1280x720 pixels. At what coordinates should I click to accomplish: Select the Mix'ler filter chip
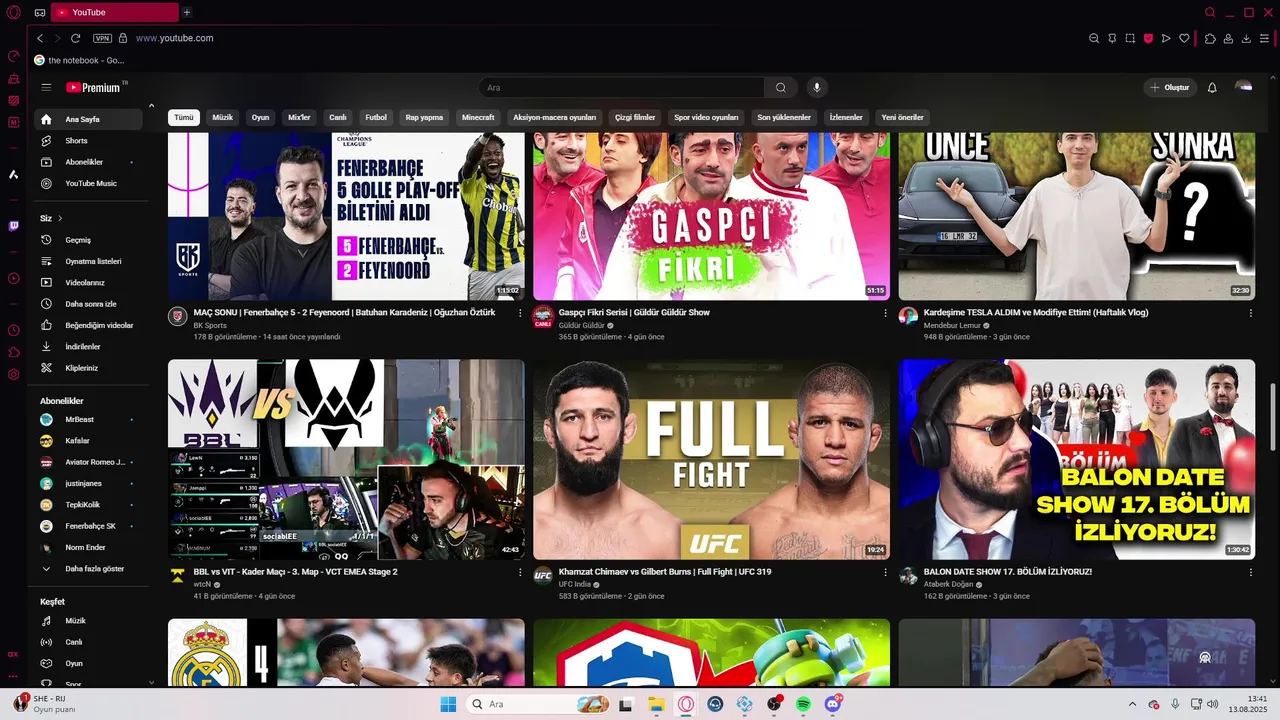click(x=299, y=117)
